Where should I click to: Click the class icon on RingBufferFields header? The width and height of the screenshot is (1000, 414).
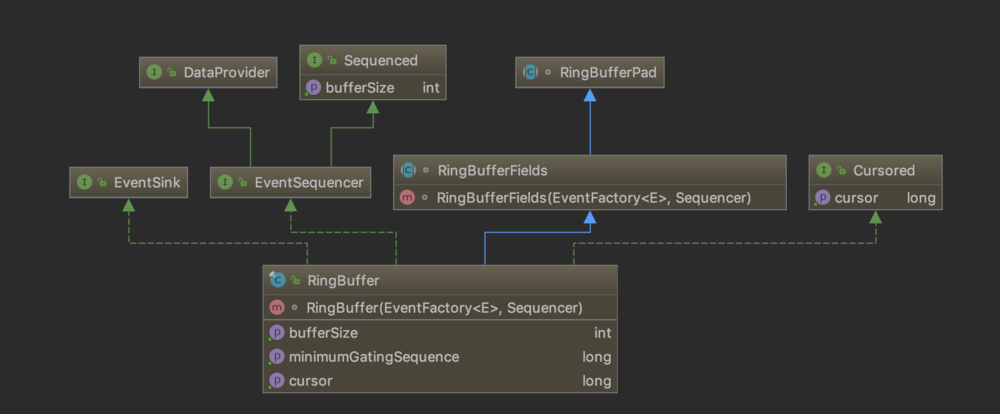coord(408,170)
